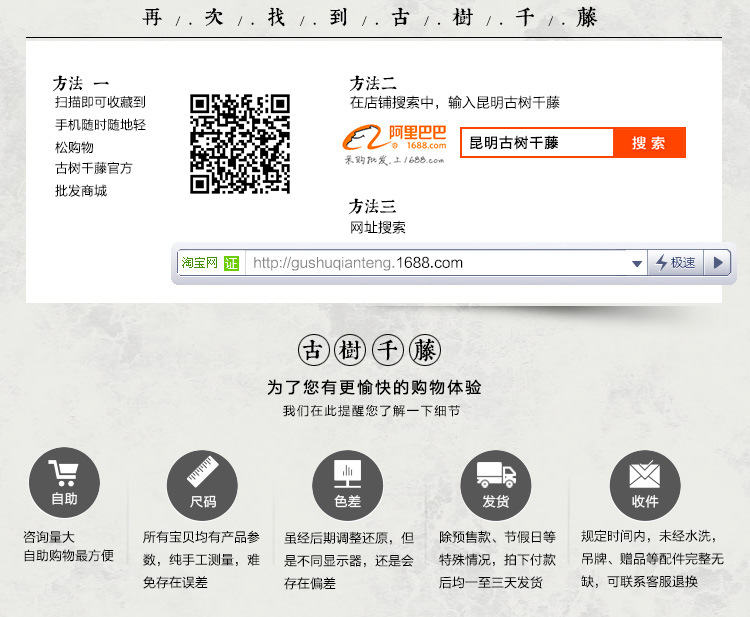Image resolution: width=750 pixels, height=617 pixels.
Task: Click the 收件 envelope icon
Action: [645, 485]
